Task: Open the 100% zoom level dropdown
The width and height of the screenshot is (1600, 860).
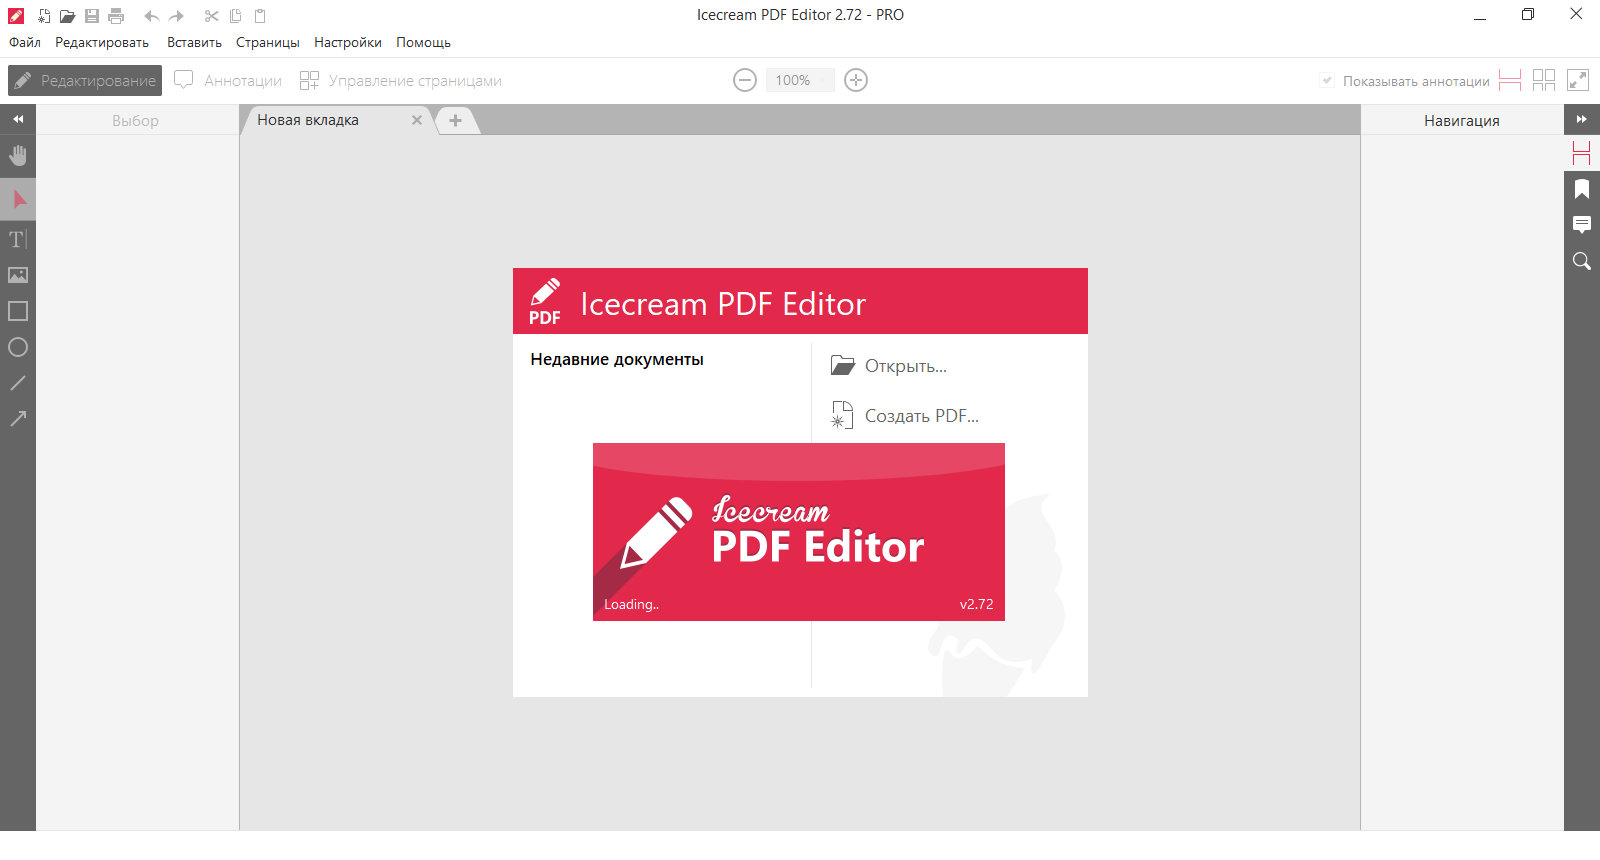Action: coord(800,80)
